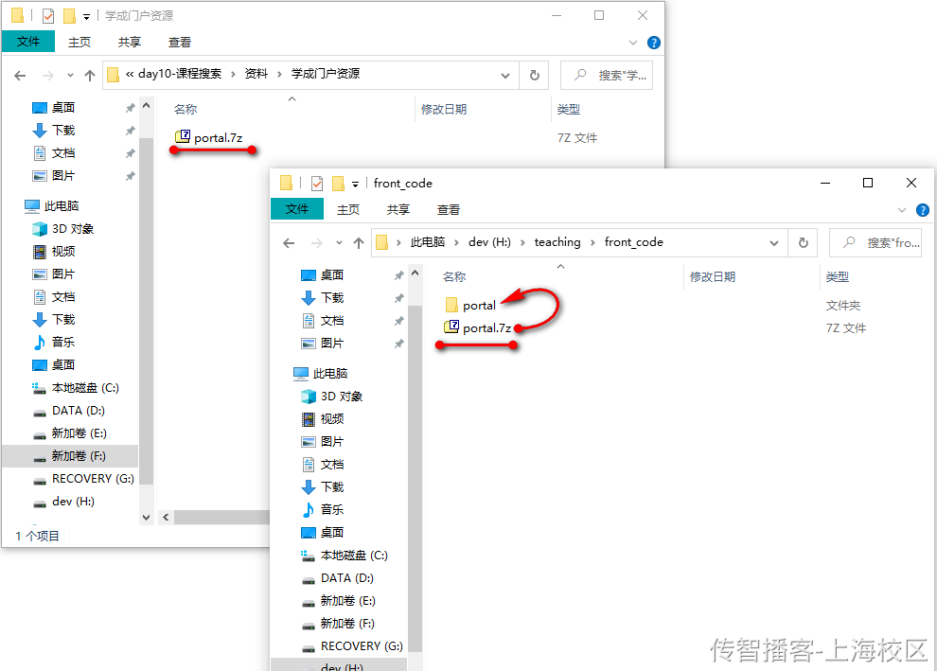Screen dimensions: 937x671
Task: Switch to 共享 tab in front_code window
Action: [398, 210]
